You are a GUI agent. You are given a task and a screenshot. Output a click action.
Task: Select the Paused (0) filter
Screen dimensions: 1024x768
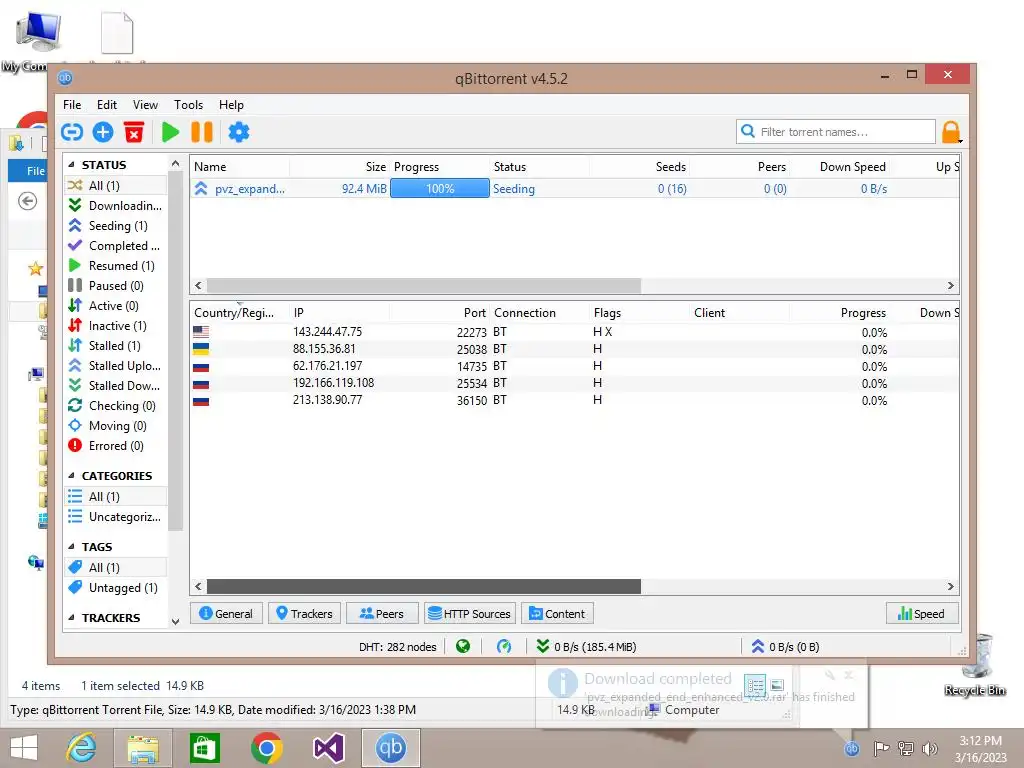[x=116, y=286]
